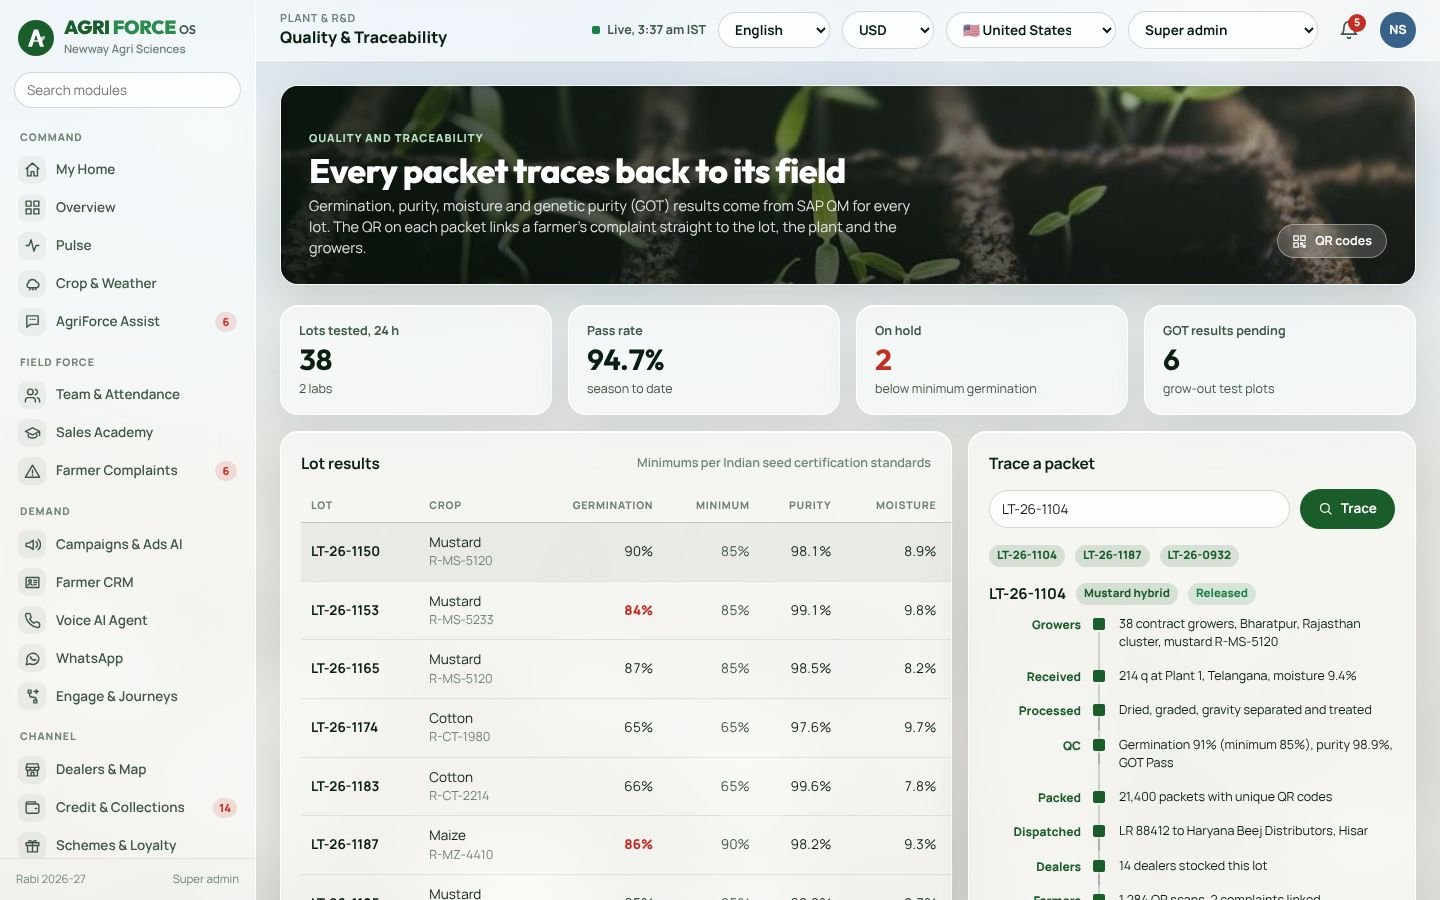The width and height of the screenshot is (1440, 900).
Task: Open Voice AI Agent menu item
Action: [128, 621]
